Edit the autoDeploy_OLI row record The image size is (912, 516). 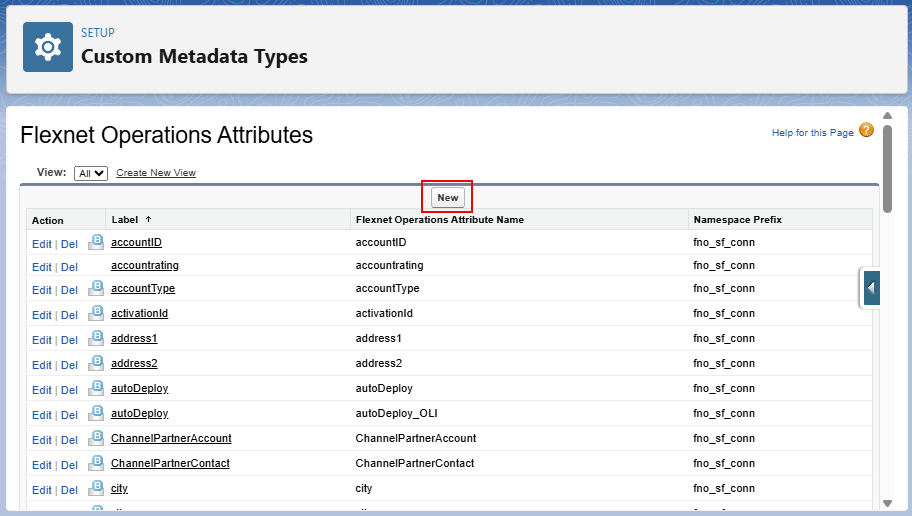pos(42,415)
